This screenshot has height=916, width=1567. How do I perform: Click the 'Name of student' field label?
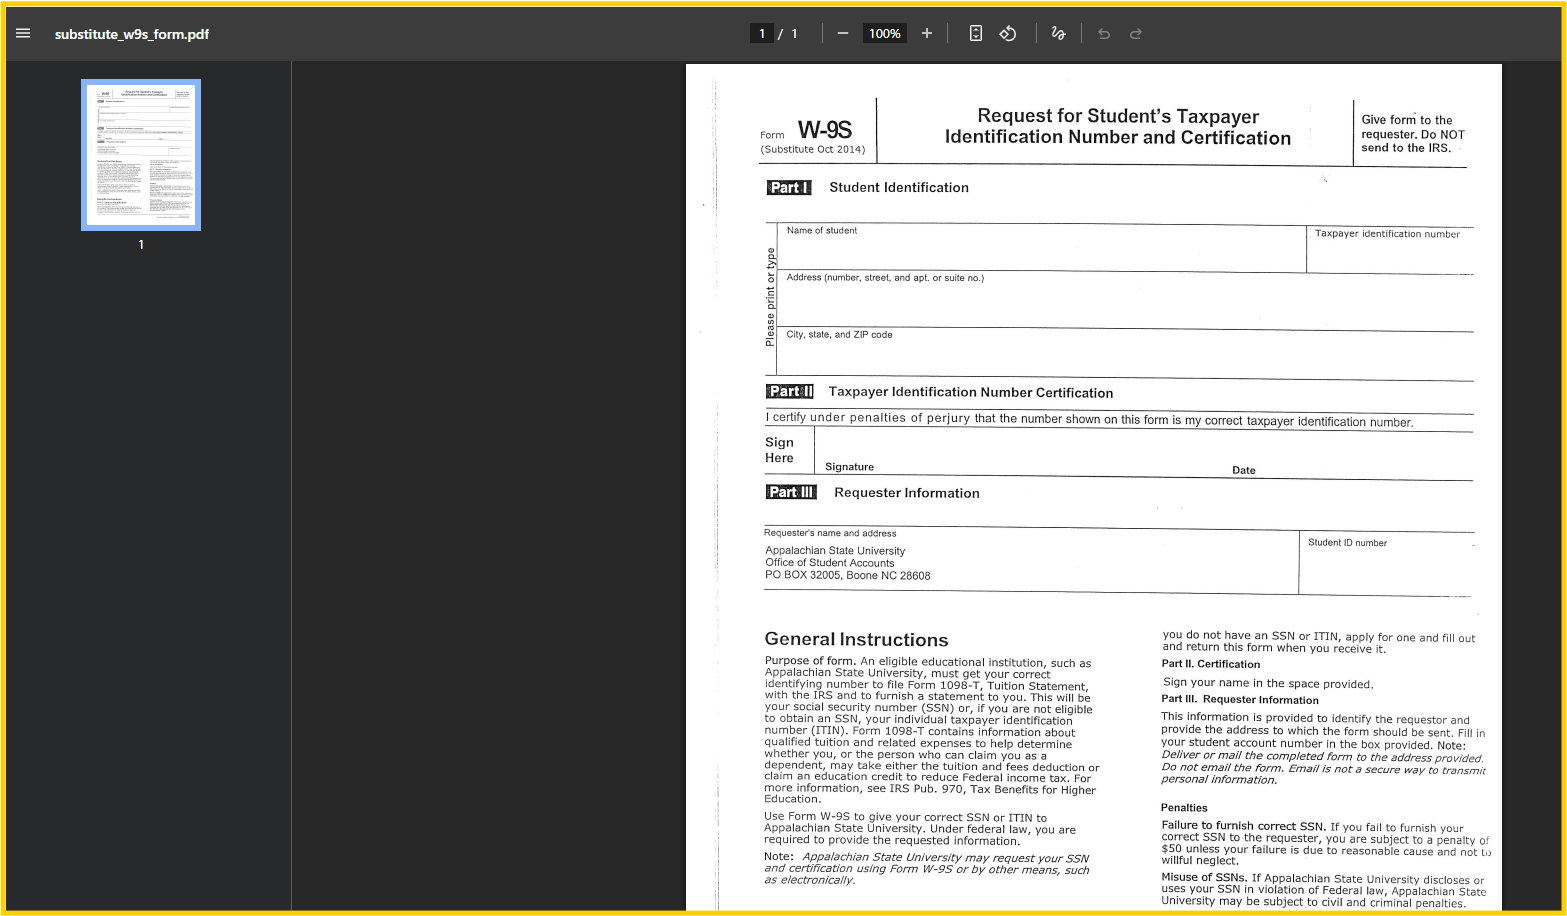[x=822, y=230]
